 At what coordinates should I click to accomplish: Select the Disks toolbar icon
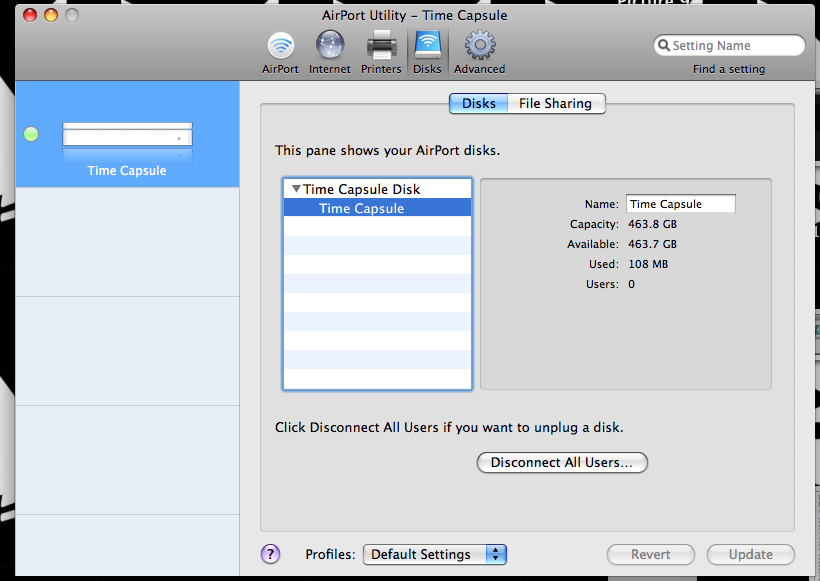(427, 52)
